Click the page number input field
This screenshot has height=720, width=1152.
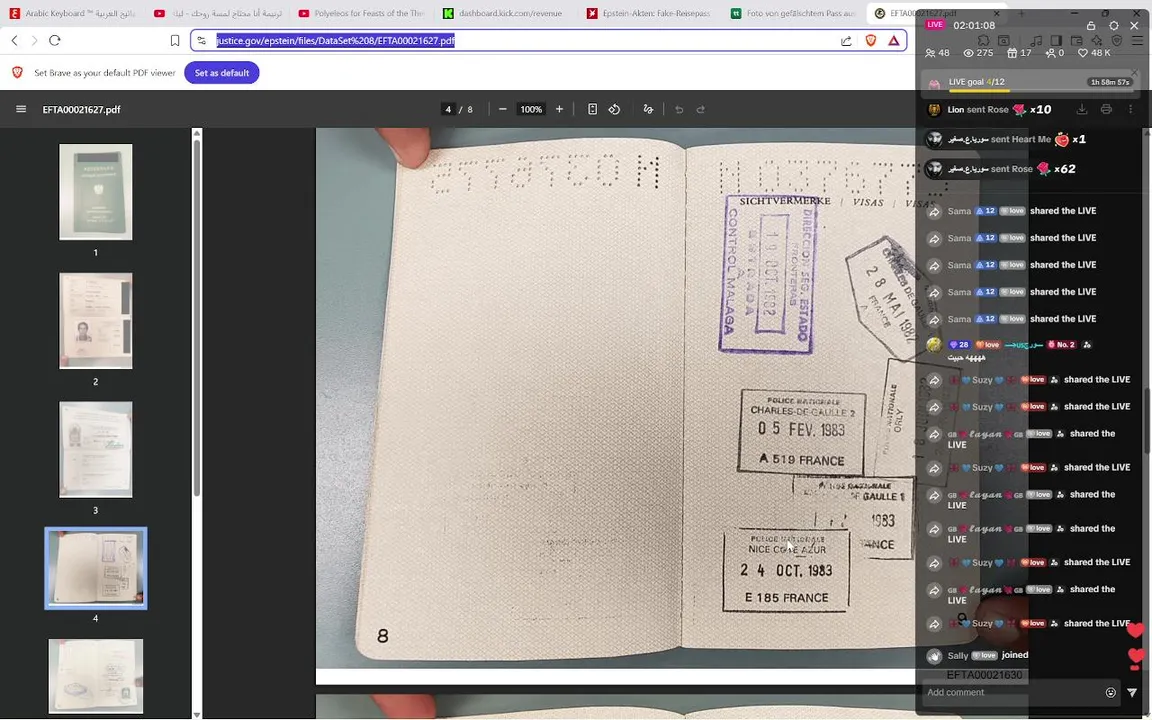point(447,109)
